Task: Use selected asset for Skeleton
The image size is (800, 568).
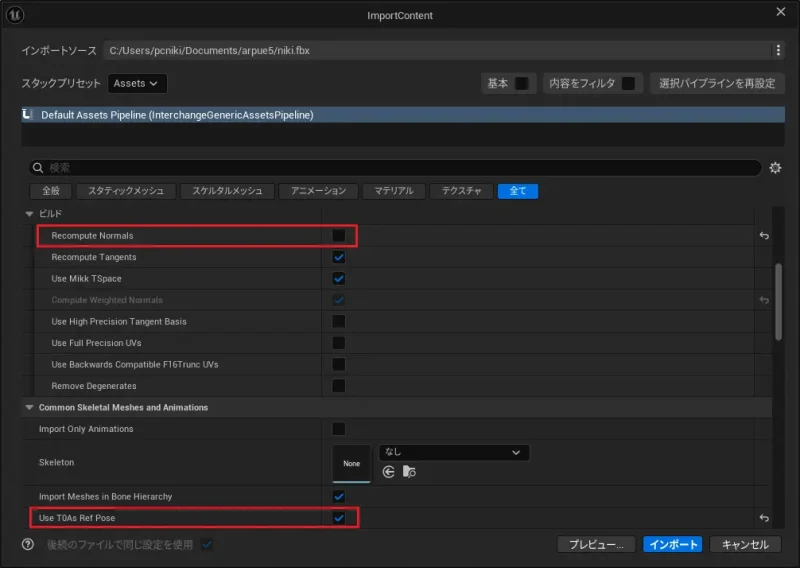Action: pos(388,472)
